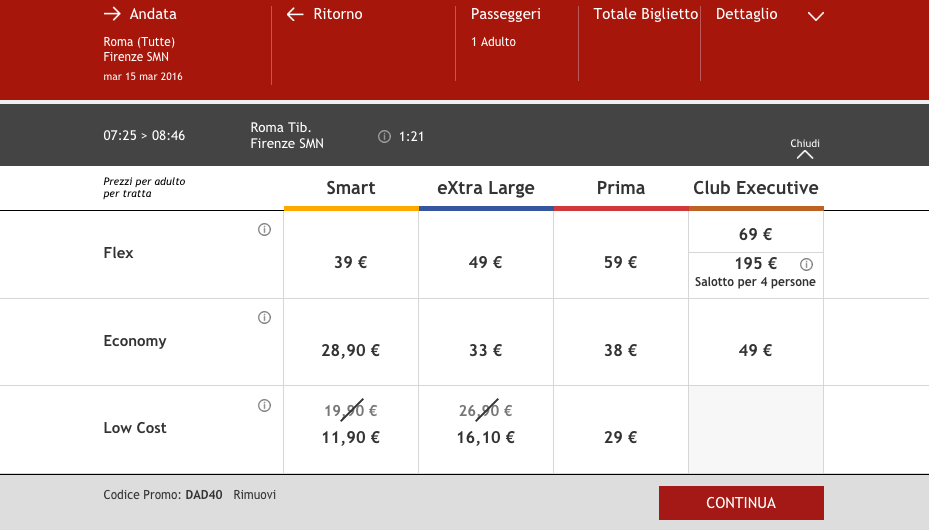Screen dimensions: 929x530
Task: Open the Totale Biglietto section
Action: pyautogui.click(x=645, y=15)
